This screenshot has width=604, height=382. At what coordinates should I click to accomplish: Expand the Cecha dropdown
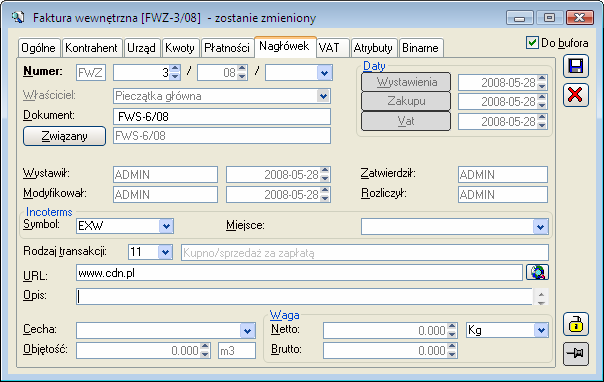[x=247, y=330]
